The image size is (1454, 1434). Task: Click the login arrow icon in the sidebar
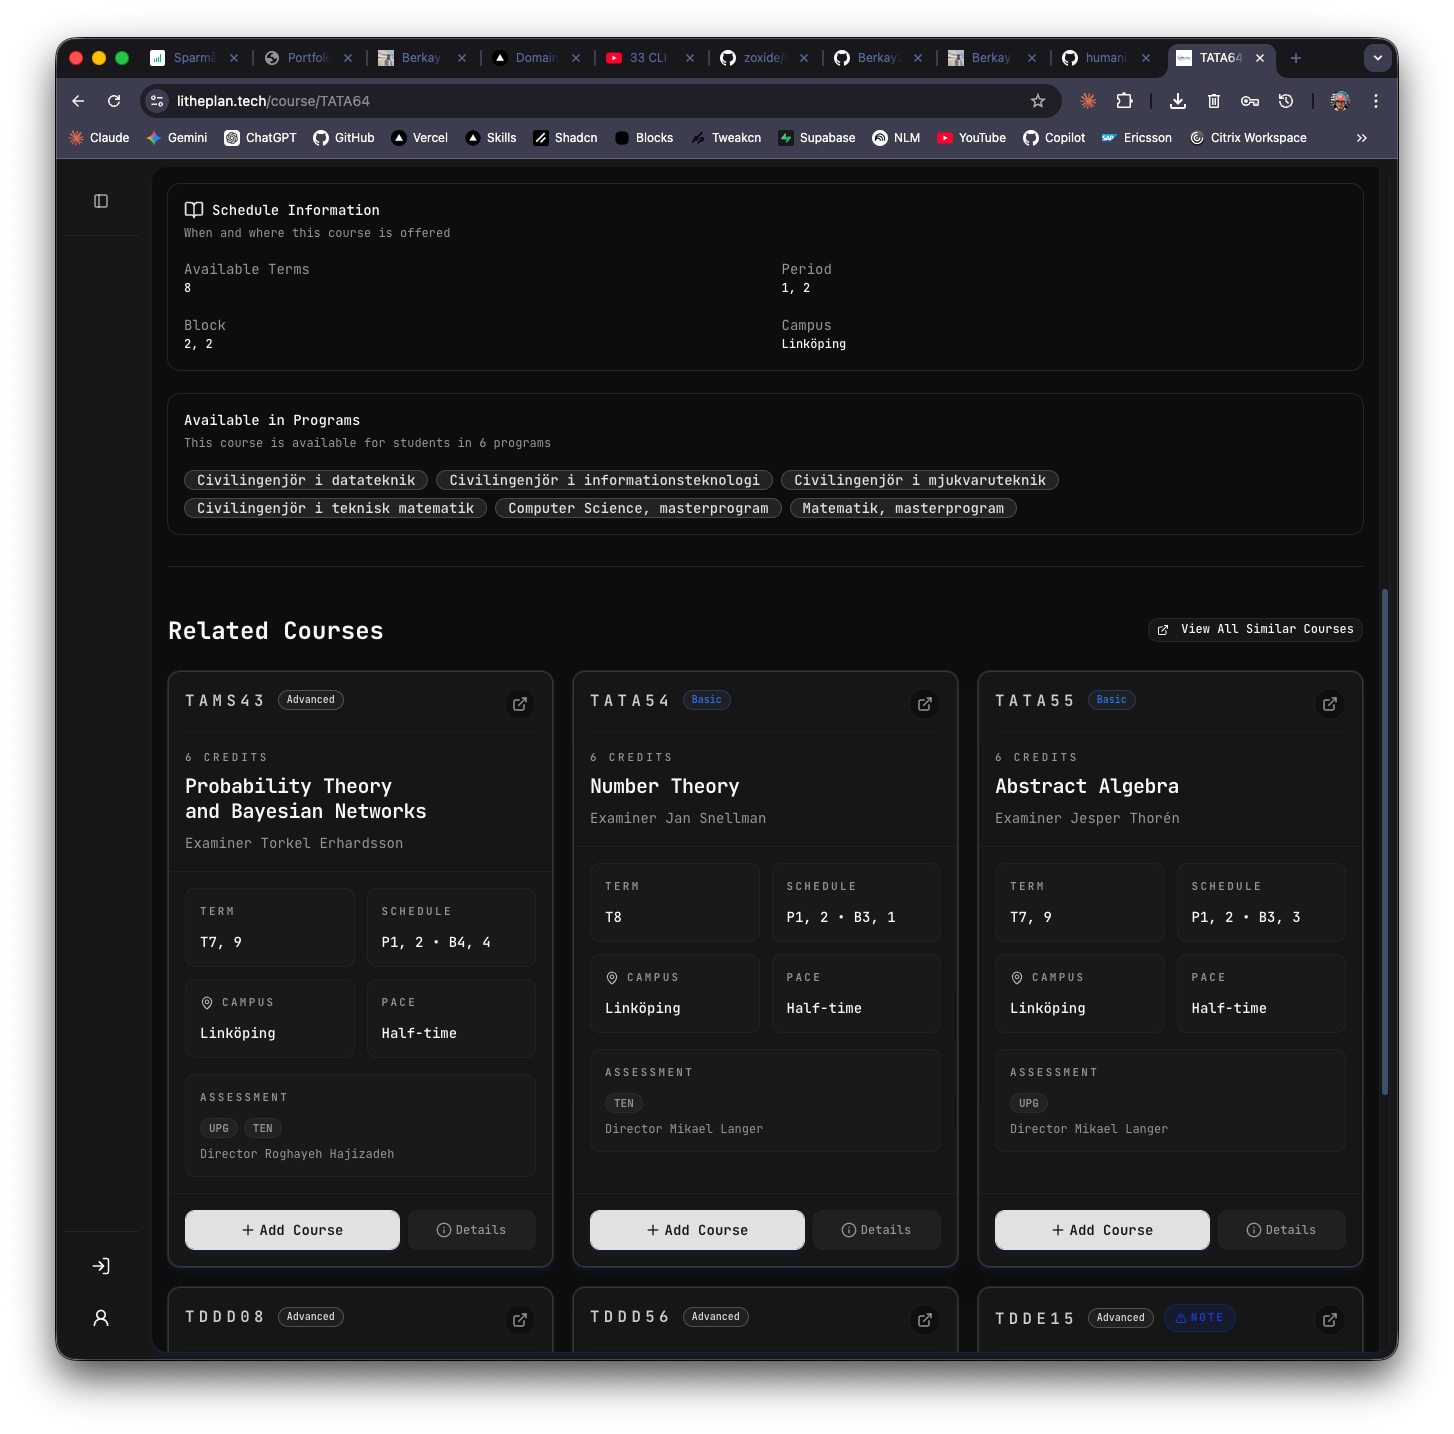(100, 1266)
